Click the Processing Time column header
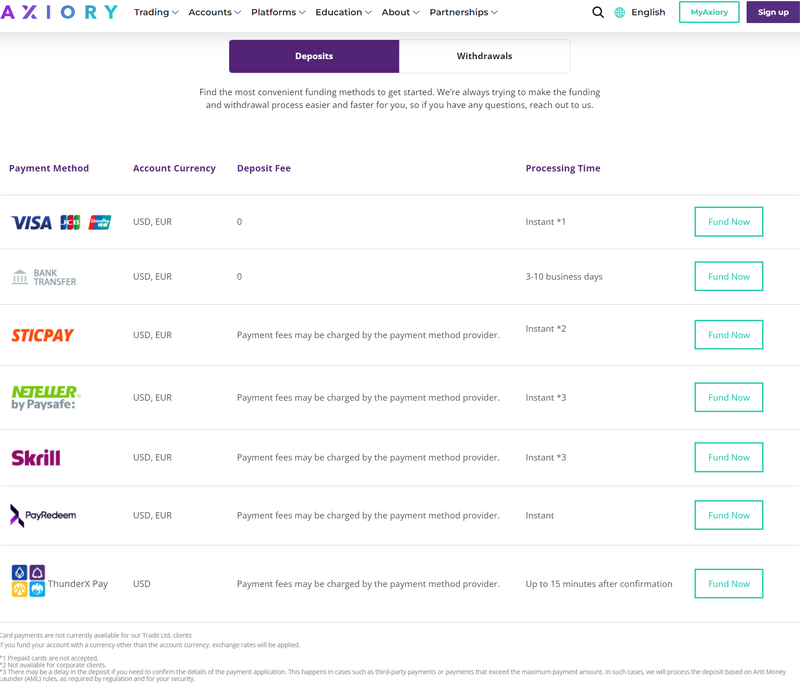Viewport: 800px width, 689px height. [563, 168]
